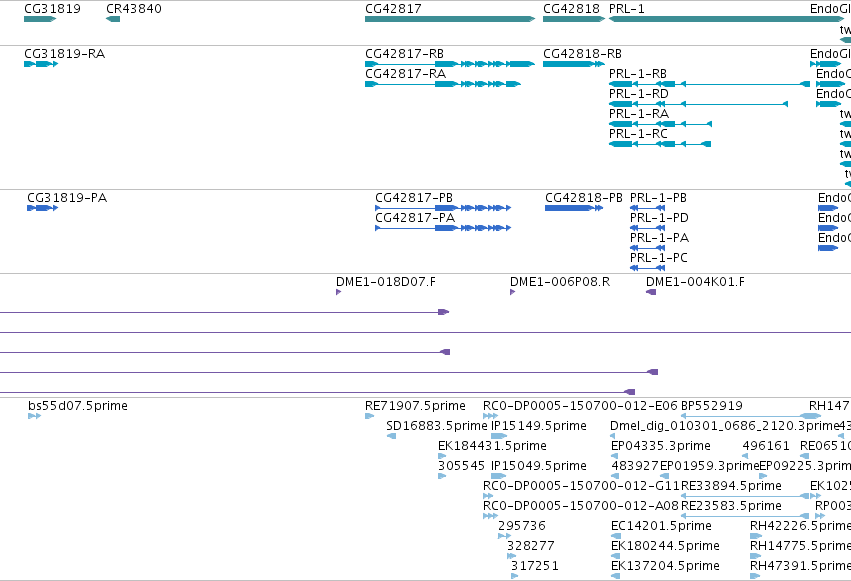Click protein CG42817-PB

pyautogui.click(x=414, y=198)
